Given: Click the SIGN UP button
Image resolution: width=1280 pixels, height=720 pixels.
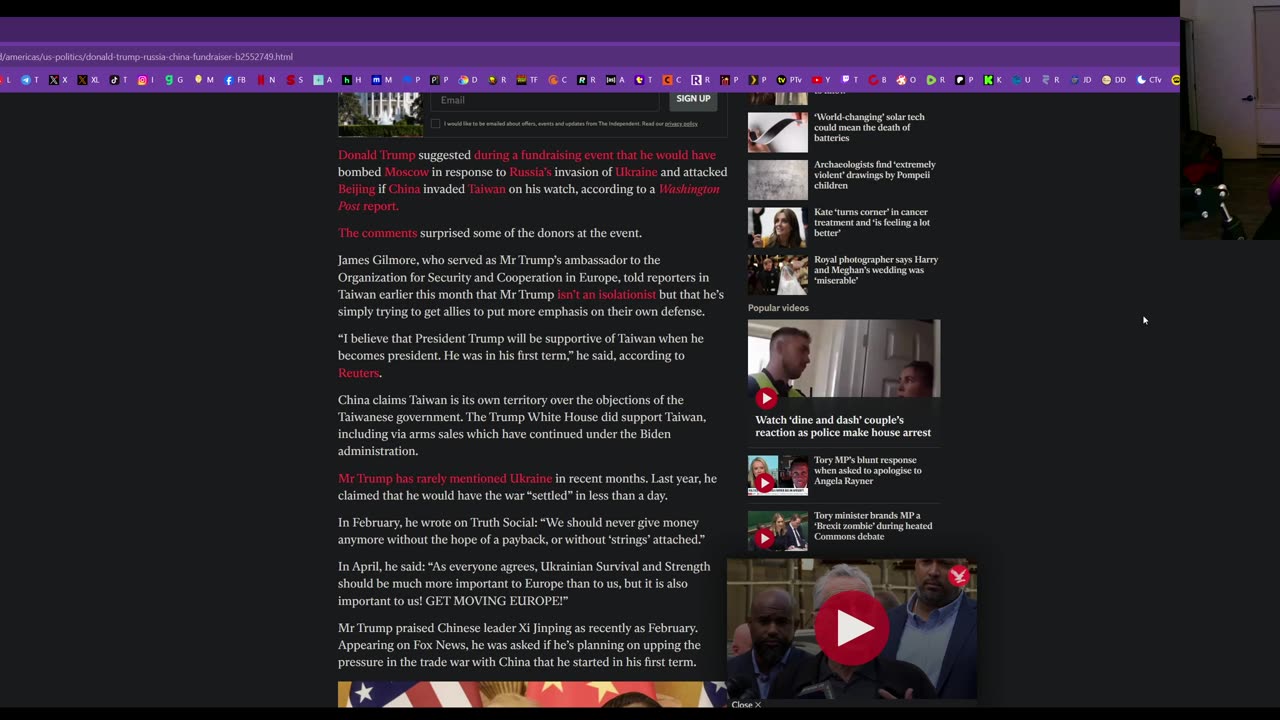Looking at the screenshot, I should [693, 99].
